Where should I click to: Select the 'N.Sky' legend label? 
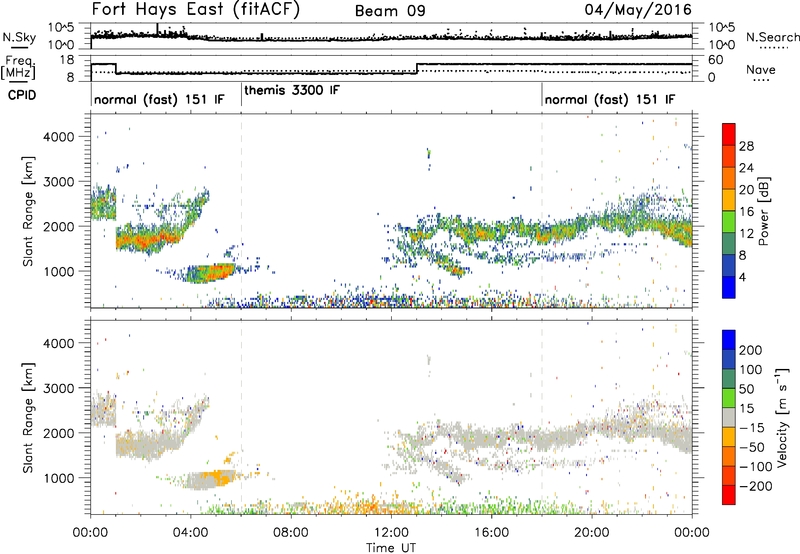(19, 37)
